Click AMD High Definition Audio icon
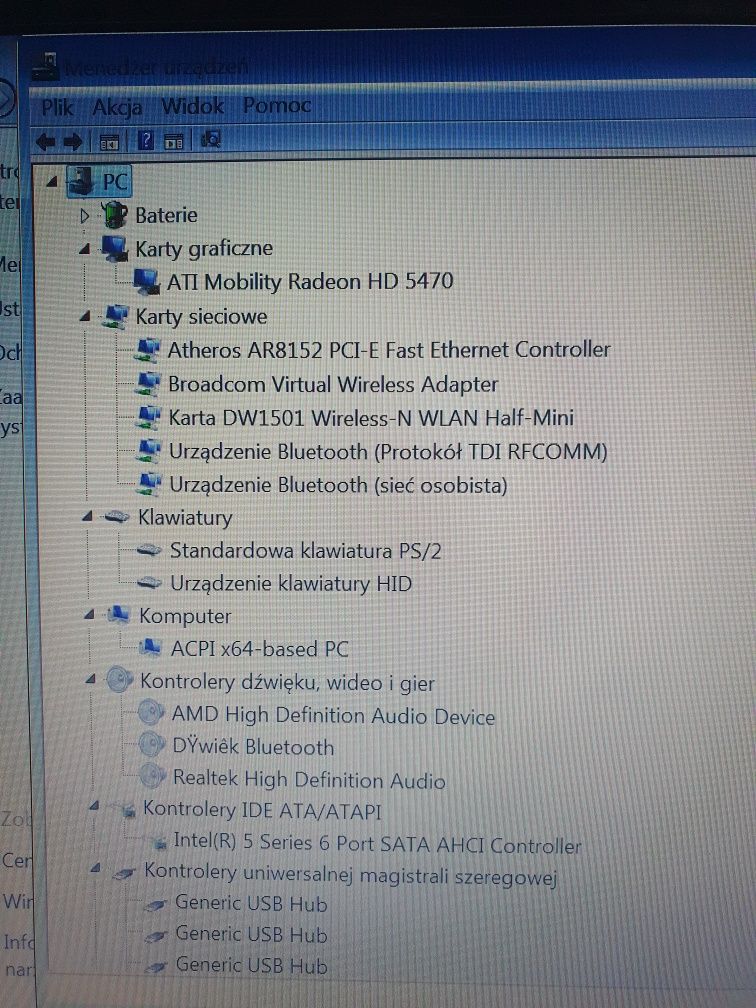This screenshot has height=1008, width=756. pyautogui.click(x=152, y=712)
